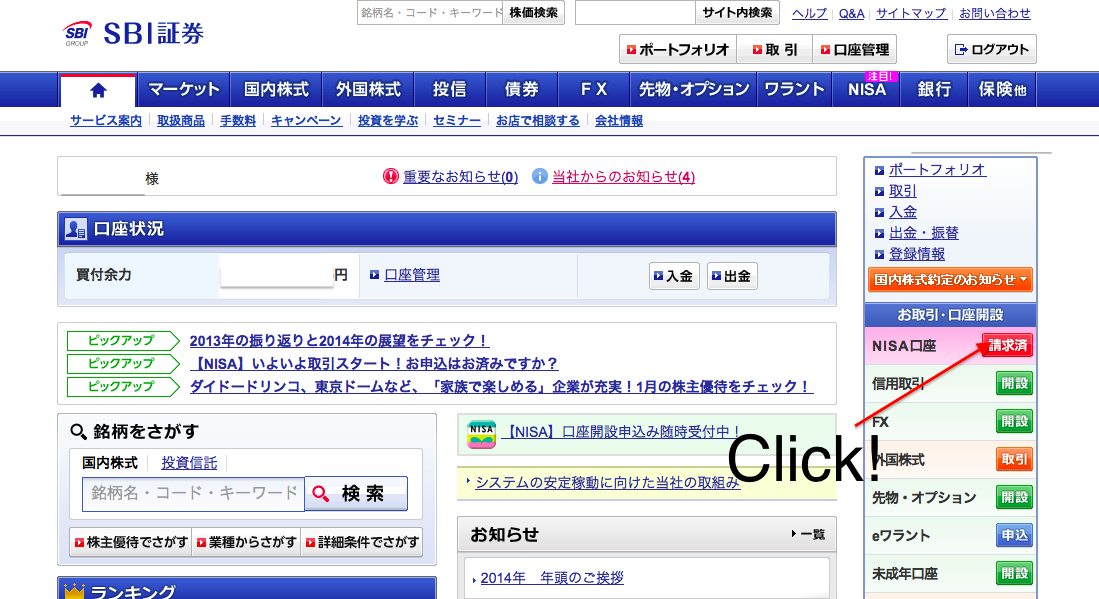The height and width of the screenshot is (599, 1099).
Task: Open the 先物・オプション menu tab
Action: coord(694,90)
